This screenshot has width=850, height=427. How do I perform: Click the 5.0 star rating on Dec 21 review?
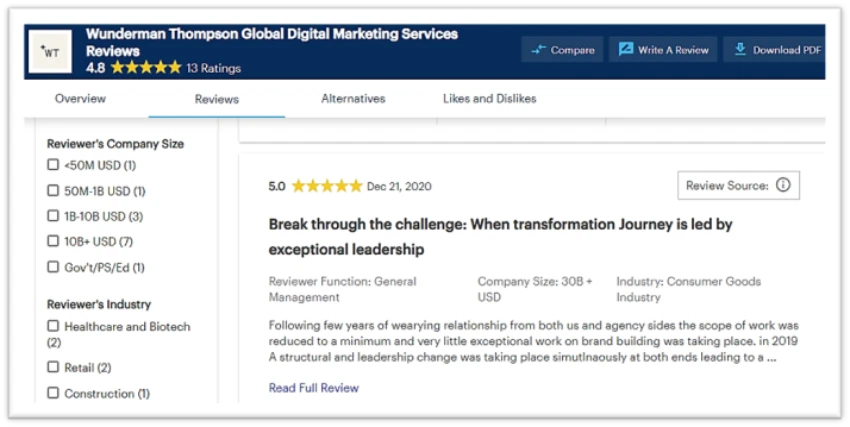[x=327, y=186]
